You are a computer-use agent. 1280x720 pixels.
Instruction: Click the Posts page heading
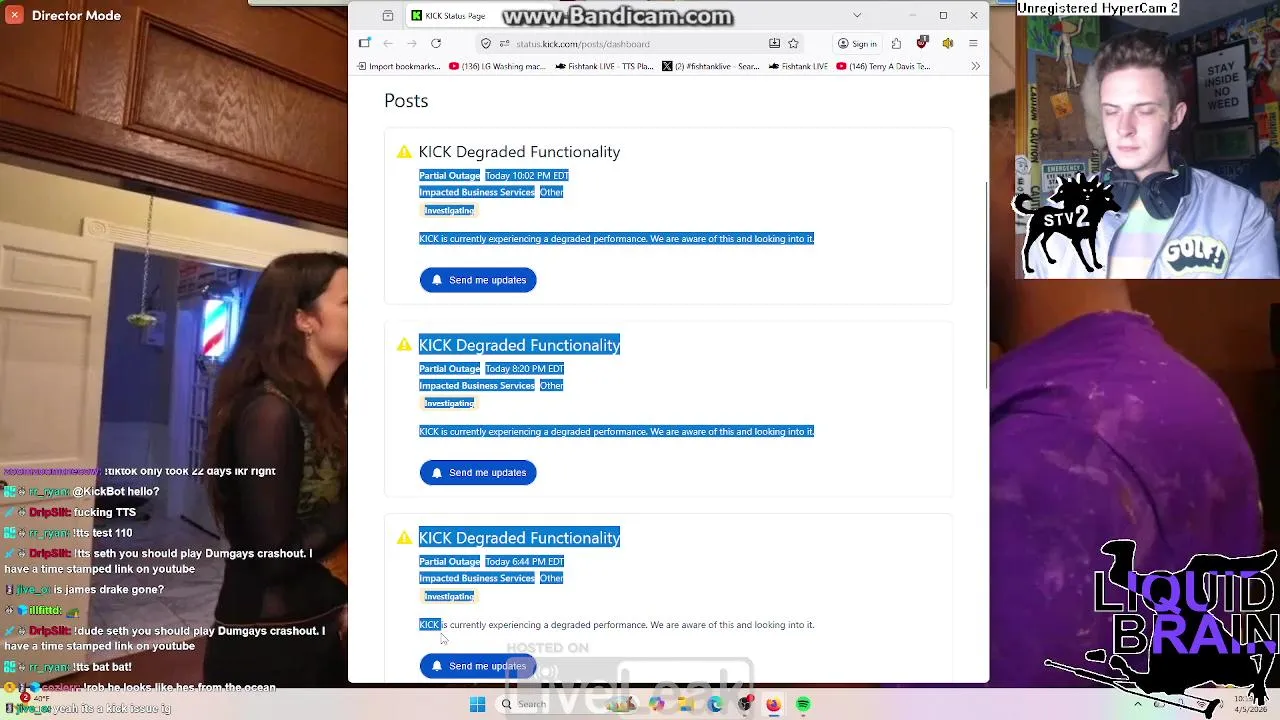coord(406,101)
